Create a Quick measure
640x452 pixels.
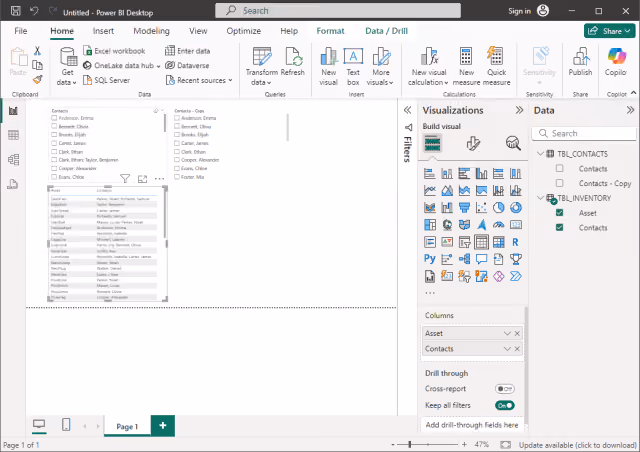(496, 66)
